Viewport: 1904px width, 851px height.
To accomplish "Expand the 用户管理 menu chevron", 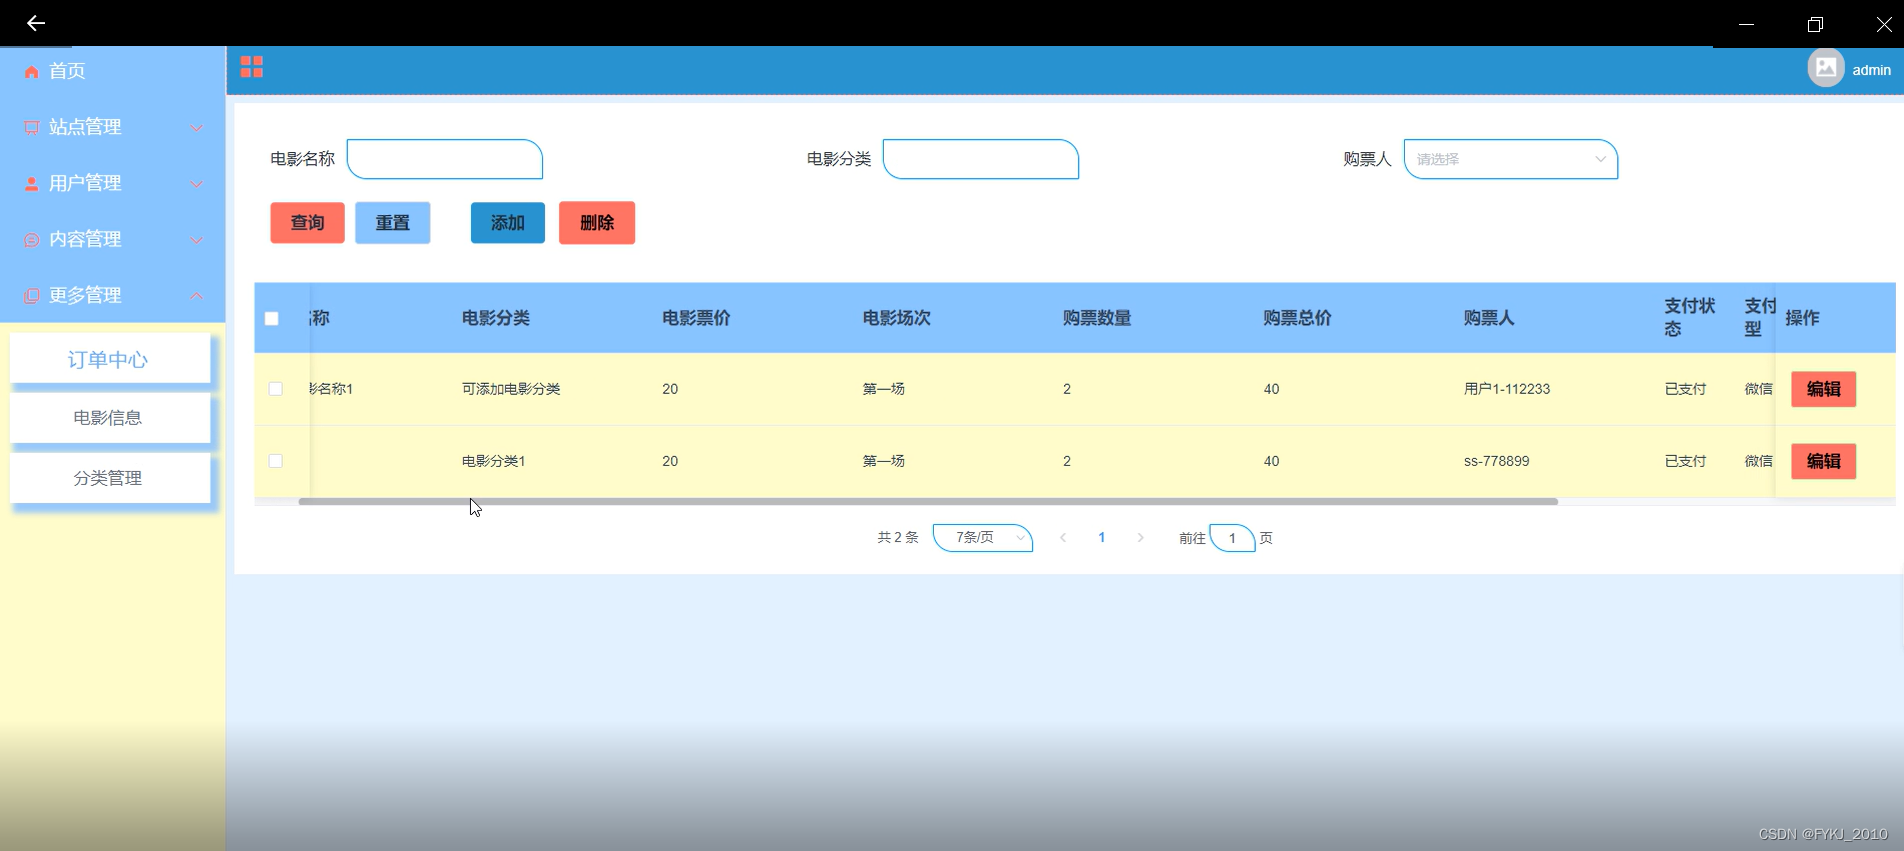I will pyautogui.click(x=197, y=184).
